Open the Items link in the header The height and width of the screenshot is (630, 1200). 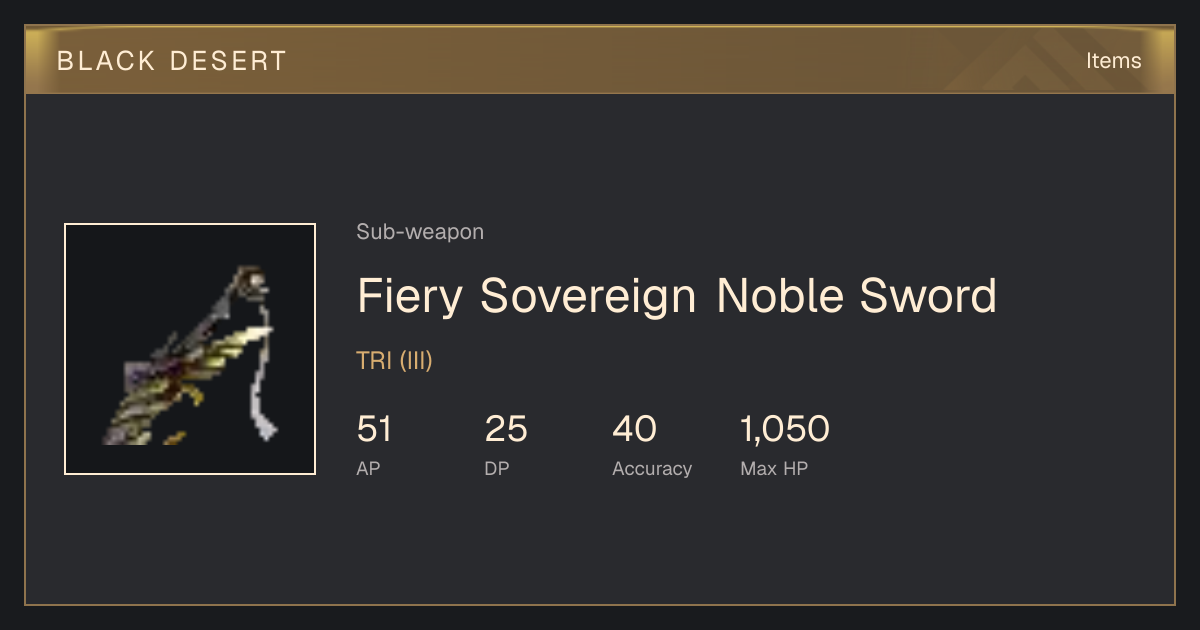(x=1113, y=61)
